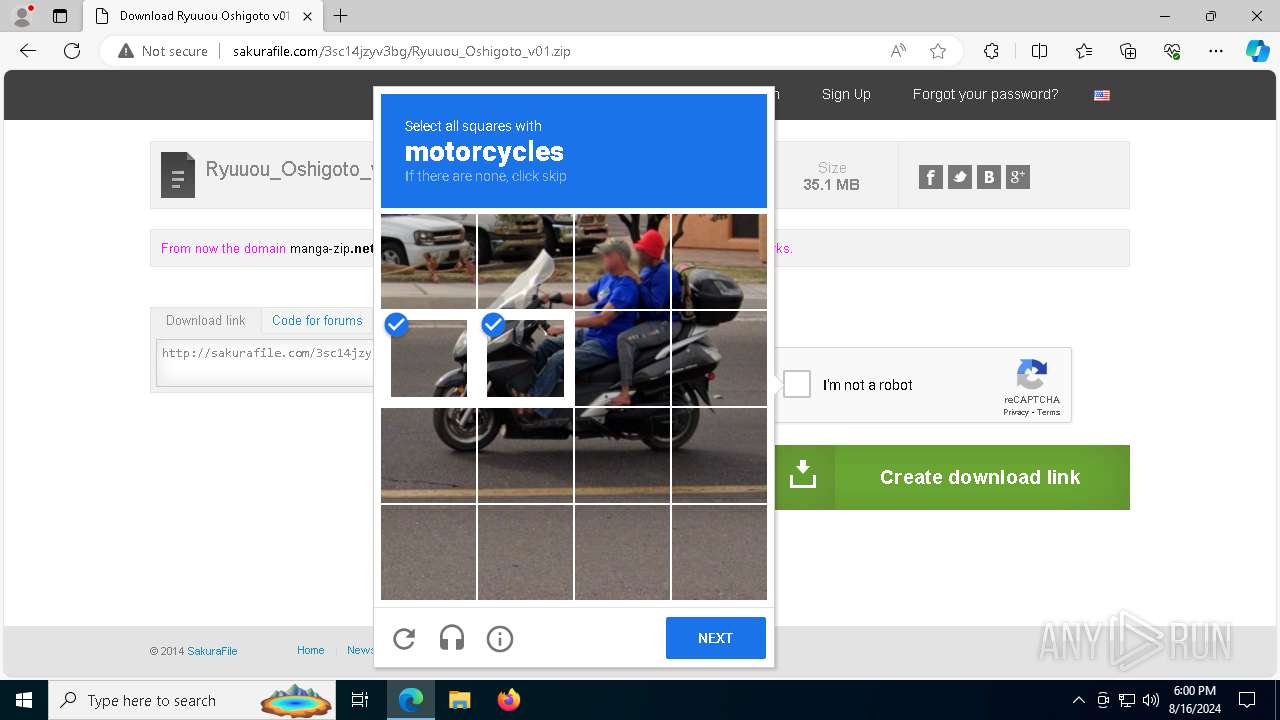Open the notifications center icon

click(x=1247, y=700)
